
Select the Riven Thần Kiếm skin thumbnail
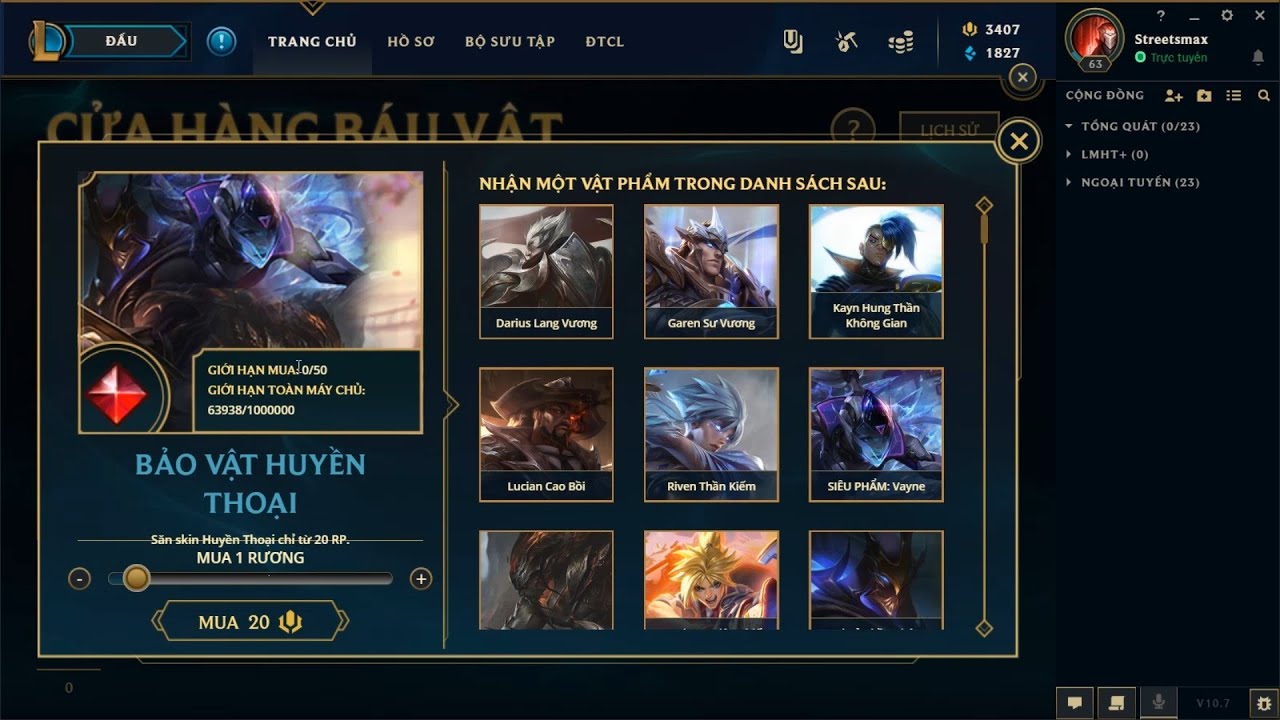(x=711, y=434)
